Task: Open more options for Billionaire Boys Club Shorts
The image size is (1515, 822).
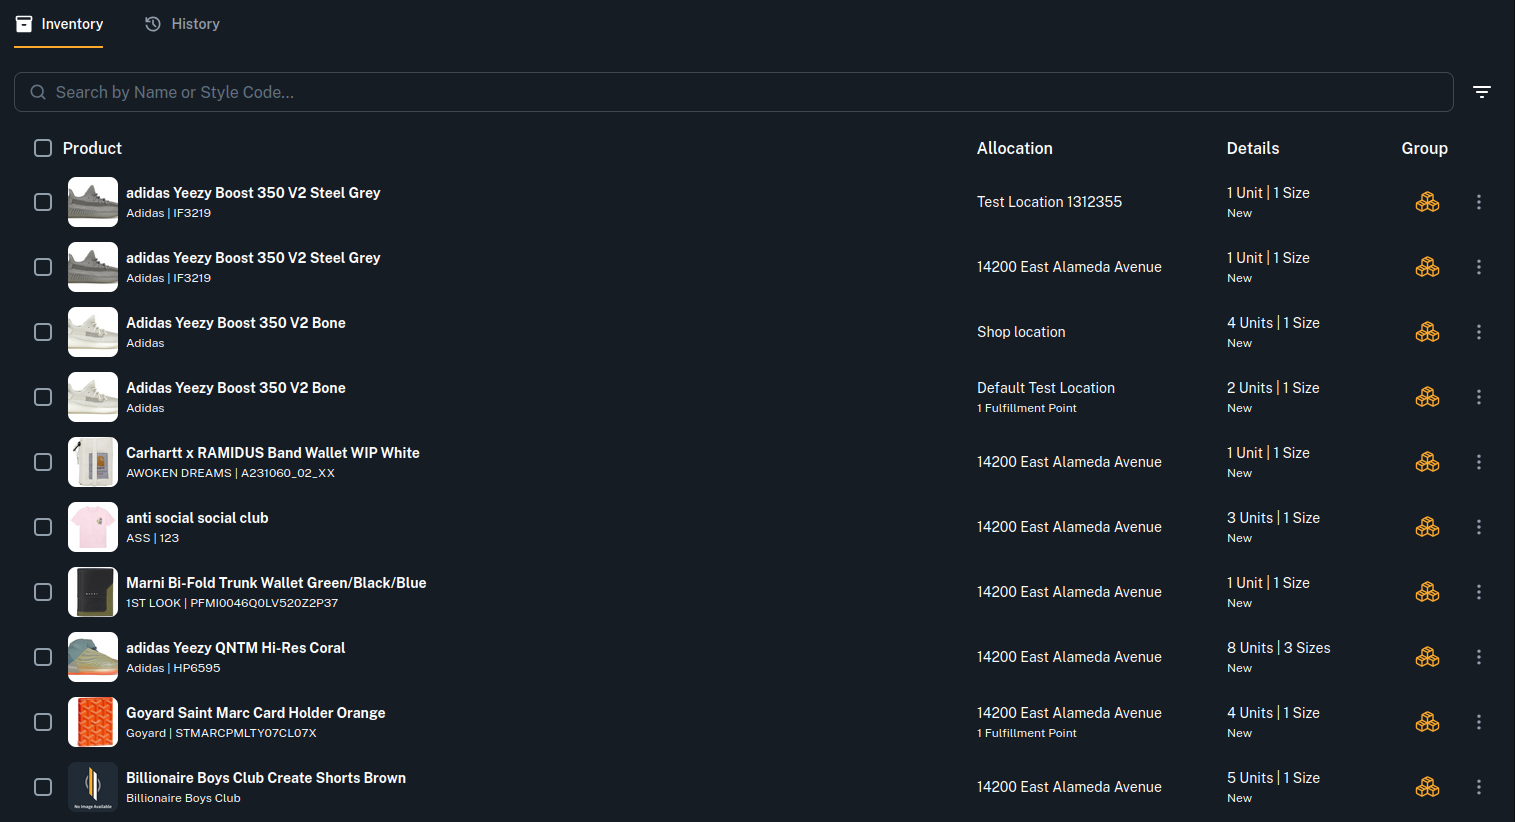Action: (x=1479, y=787)
